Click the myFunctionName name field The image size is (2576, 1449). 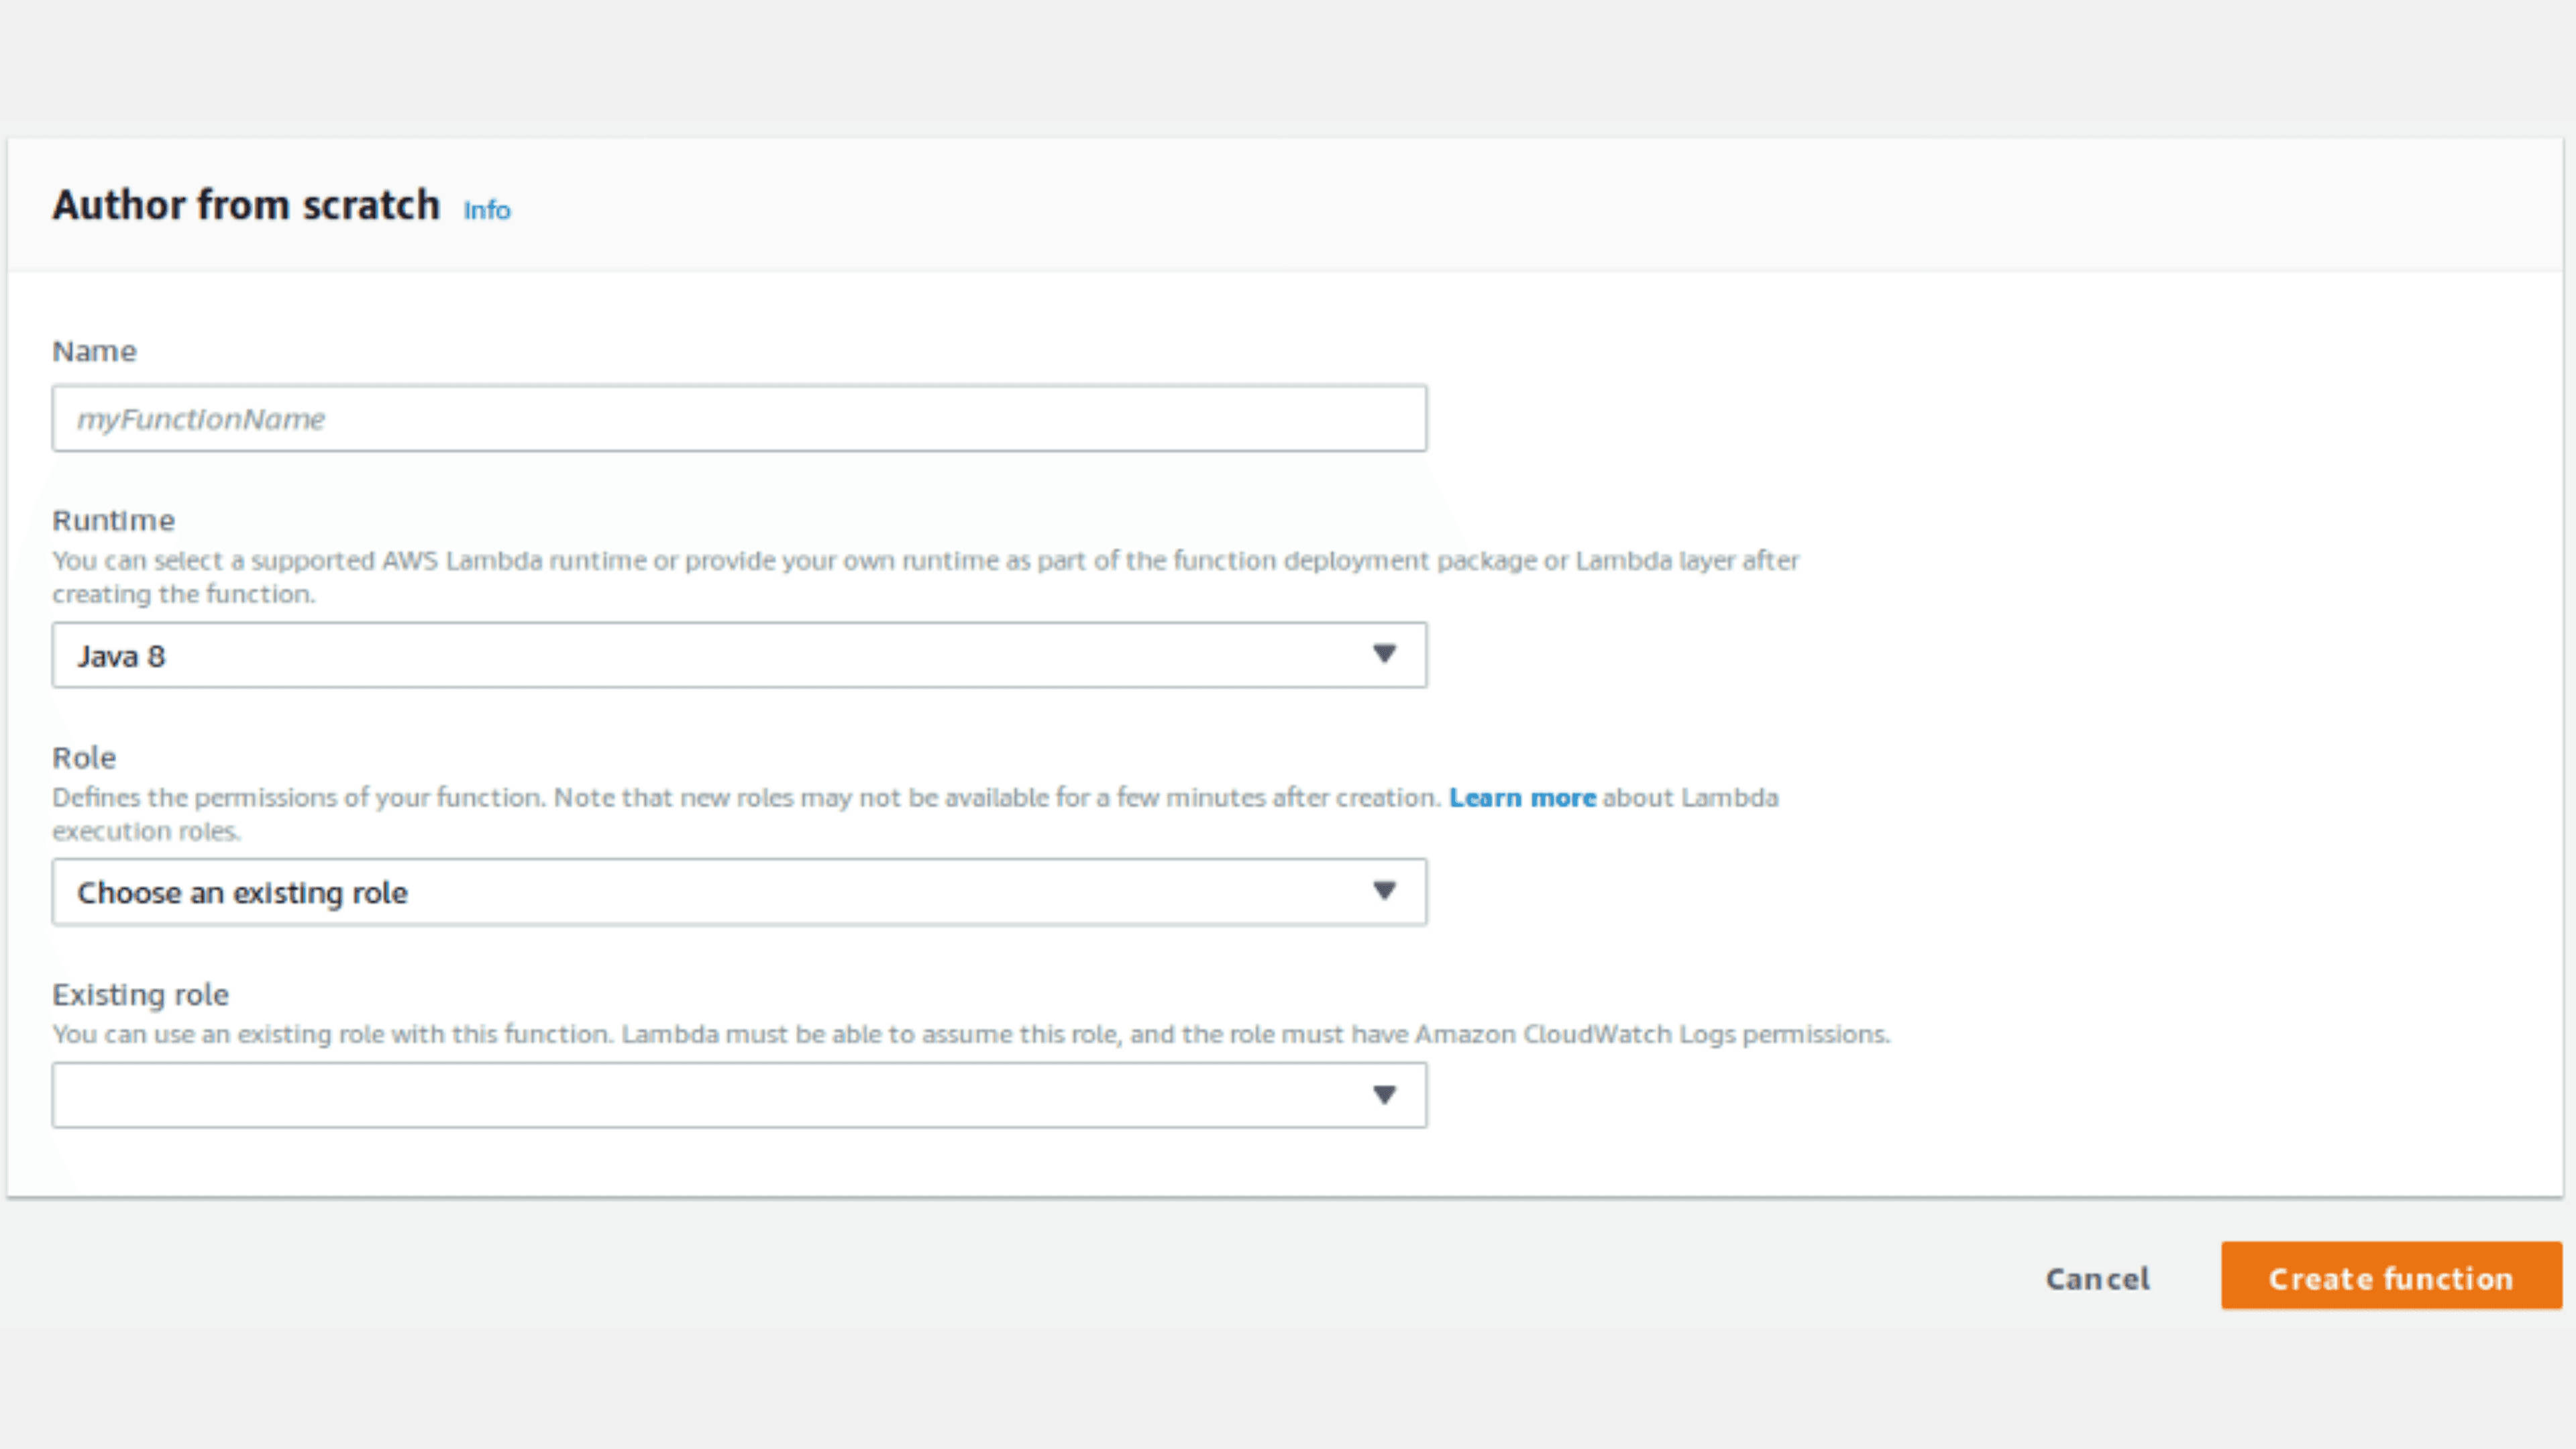pos(740,418)
